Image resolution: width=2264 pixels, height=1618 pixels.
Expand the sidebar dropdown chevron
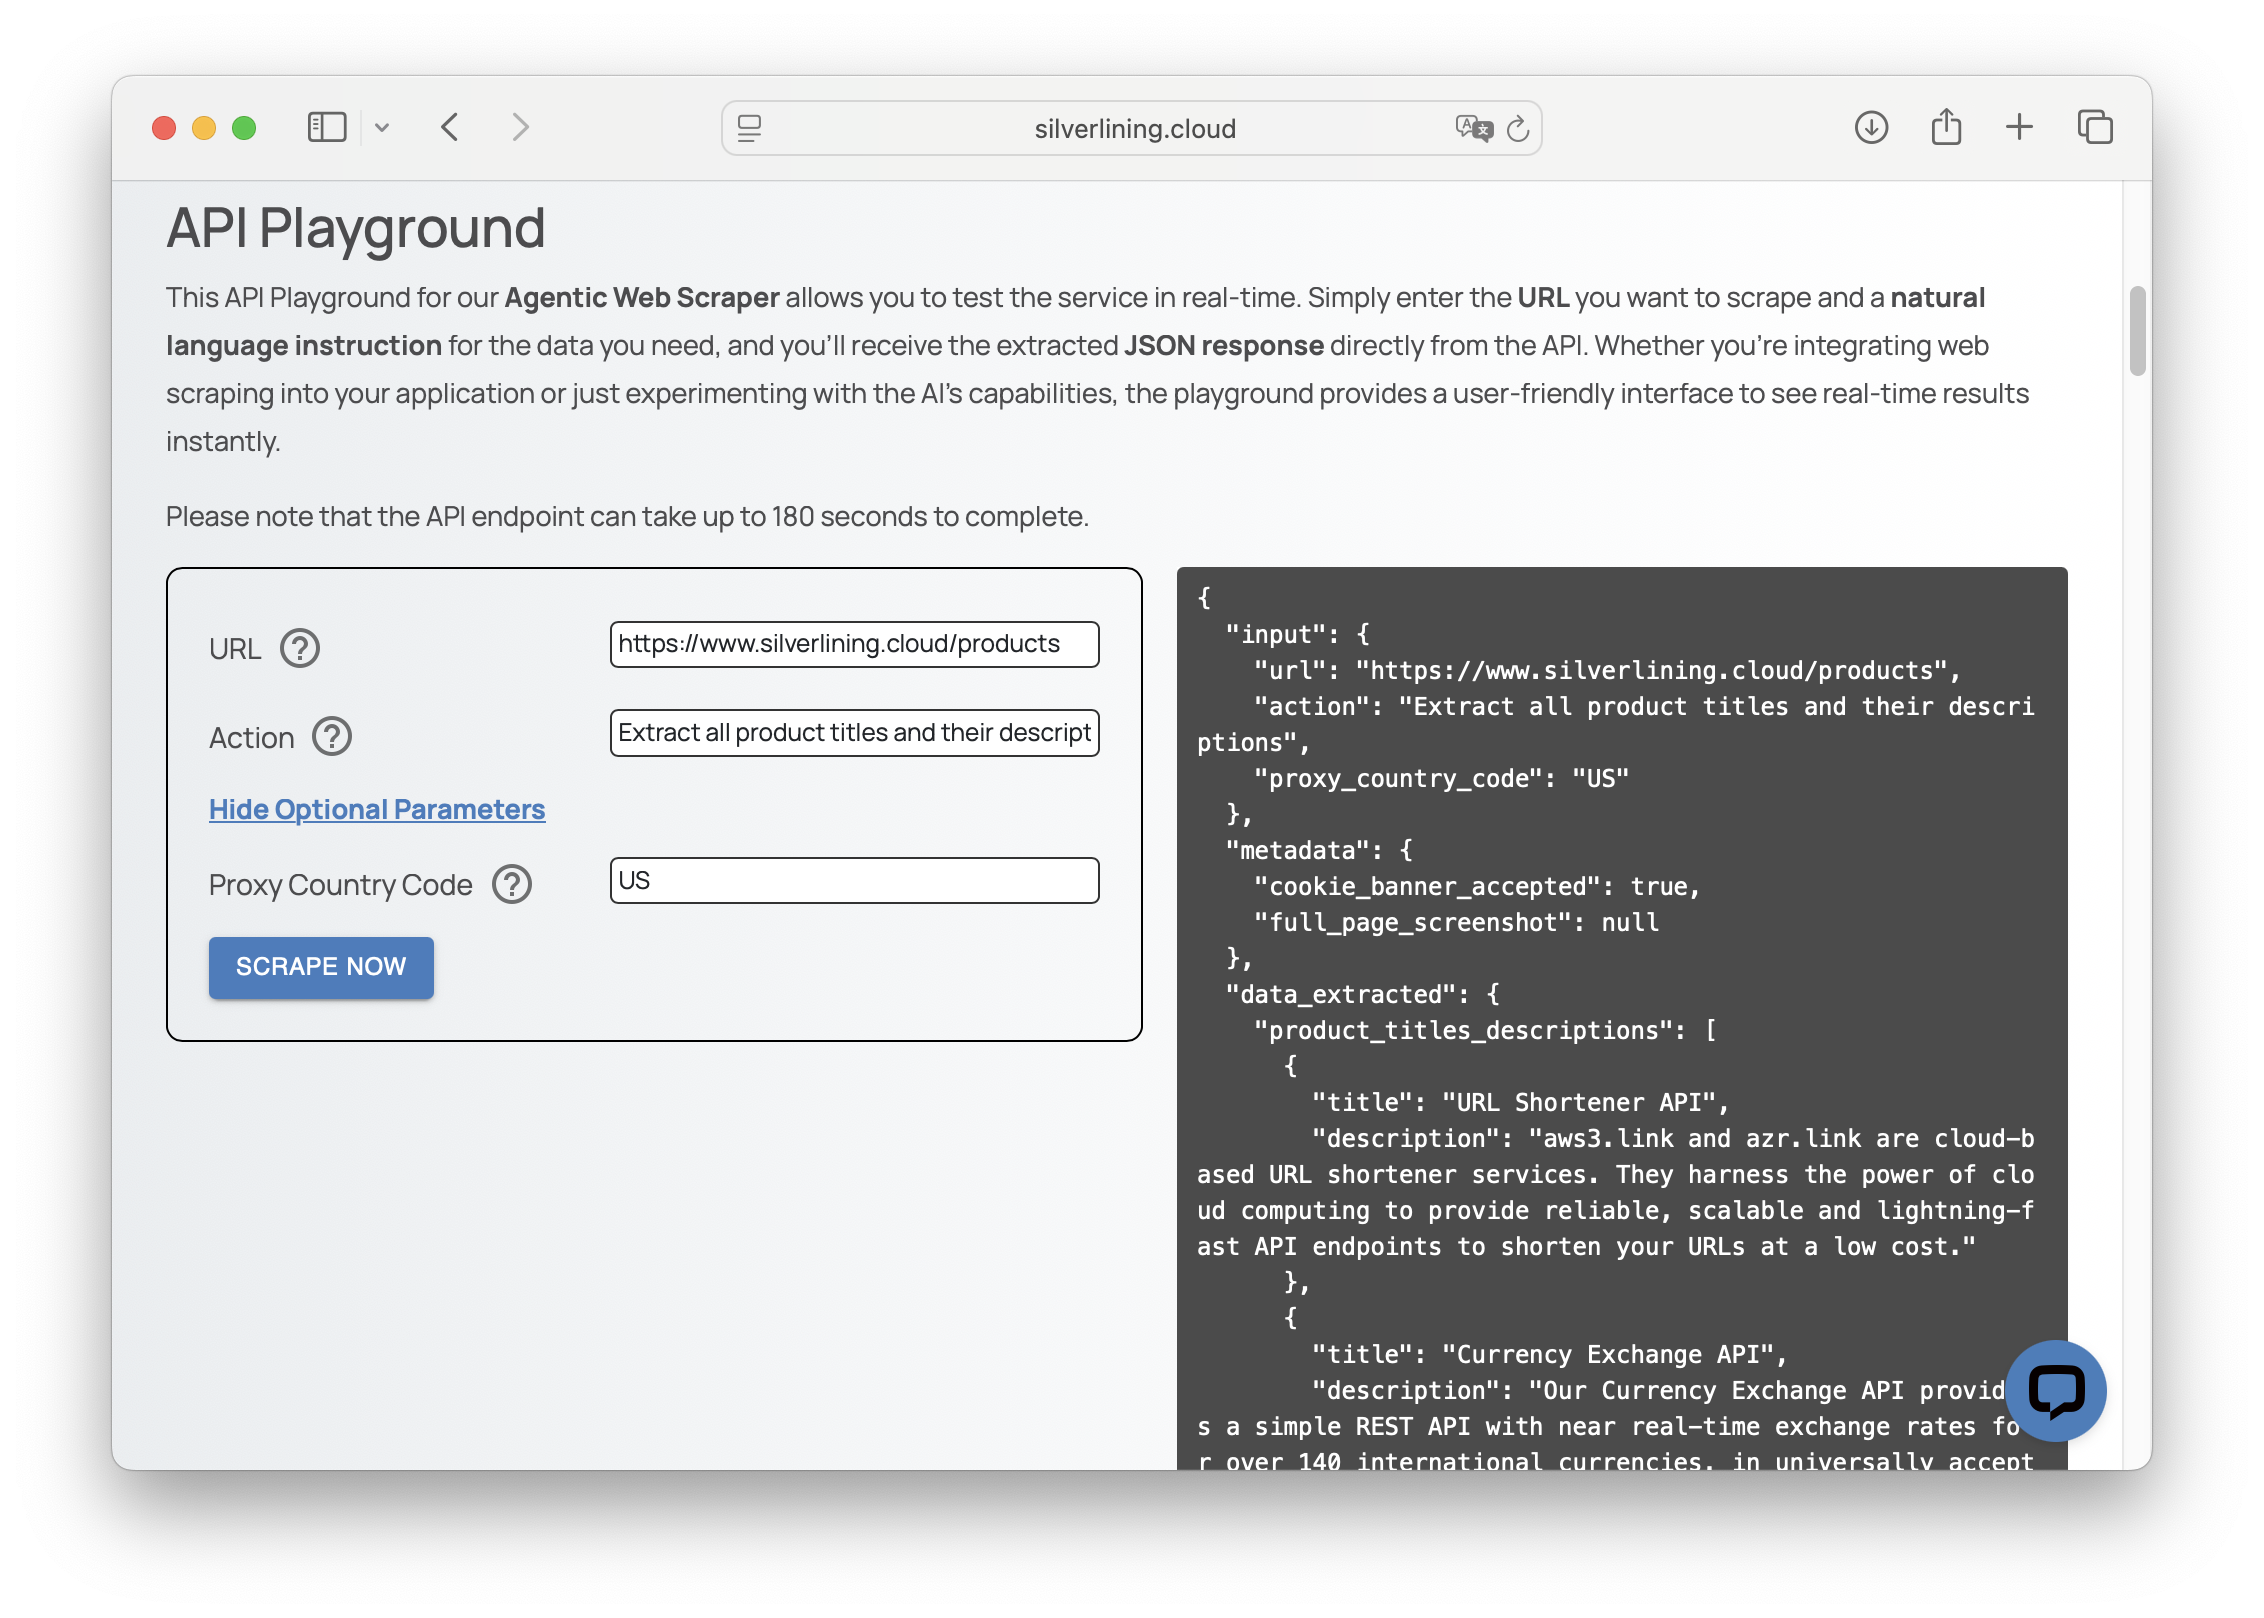point(382,127)
